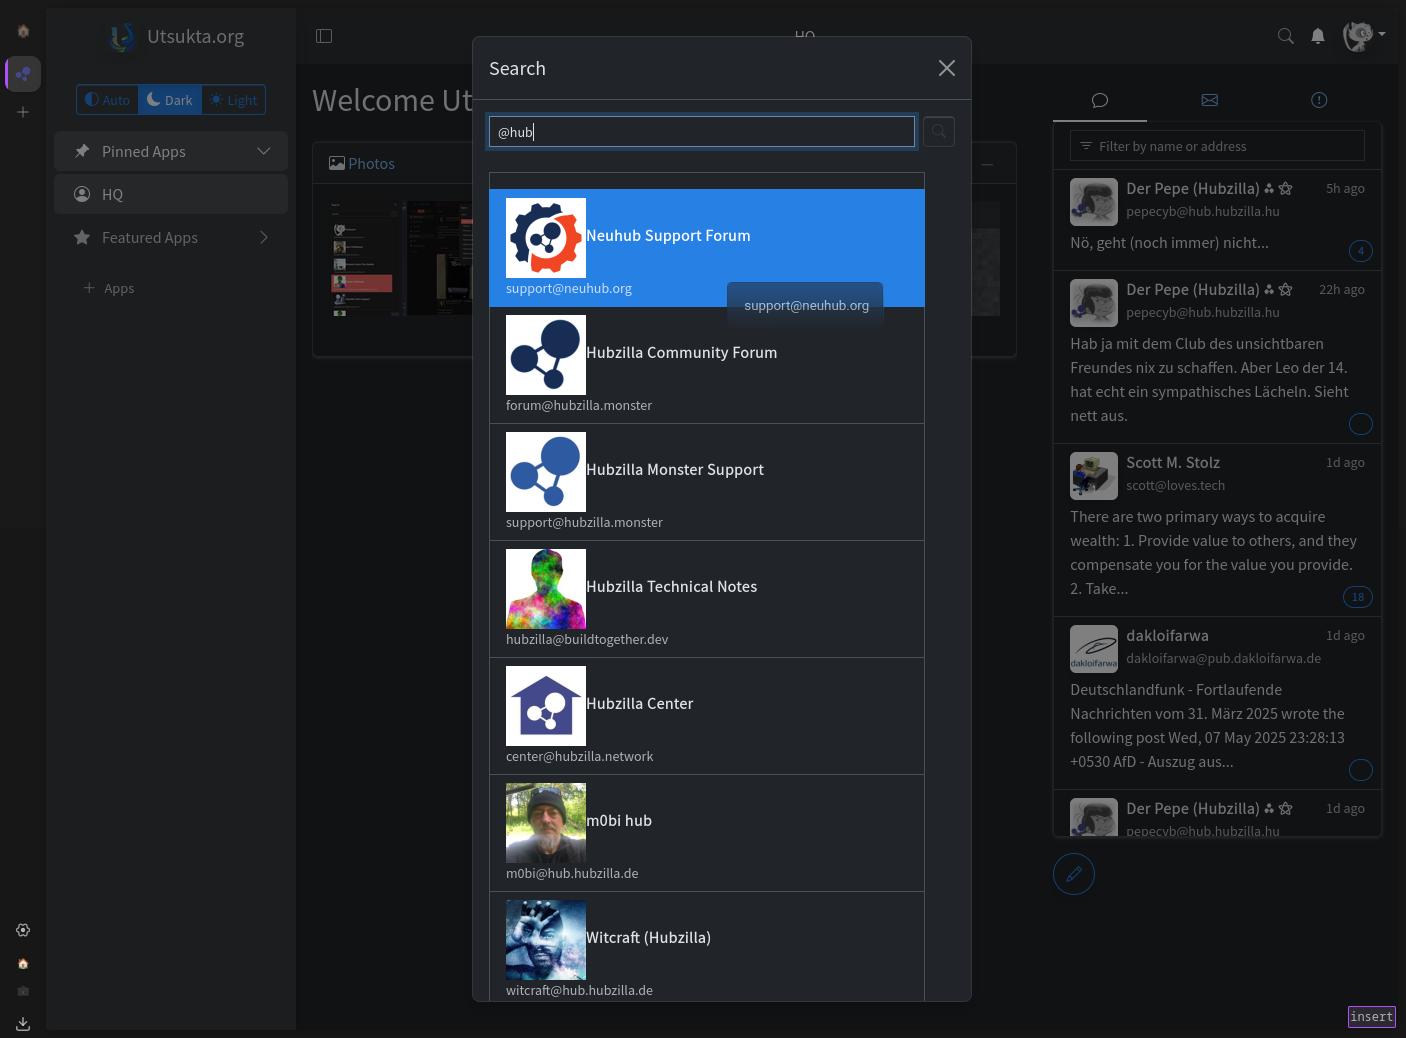Open the user avatar dropdown menu

[x=1364, y=36]
